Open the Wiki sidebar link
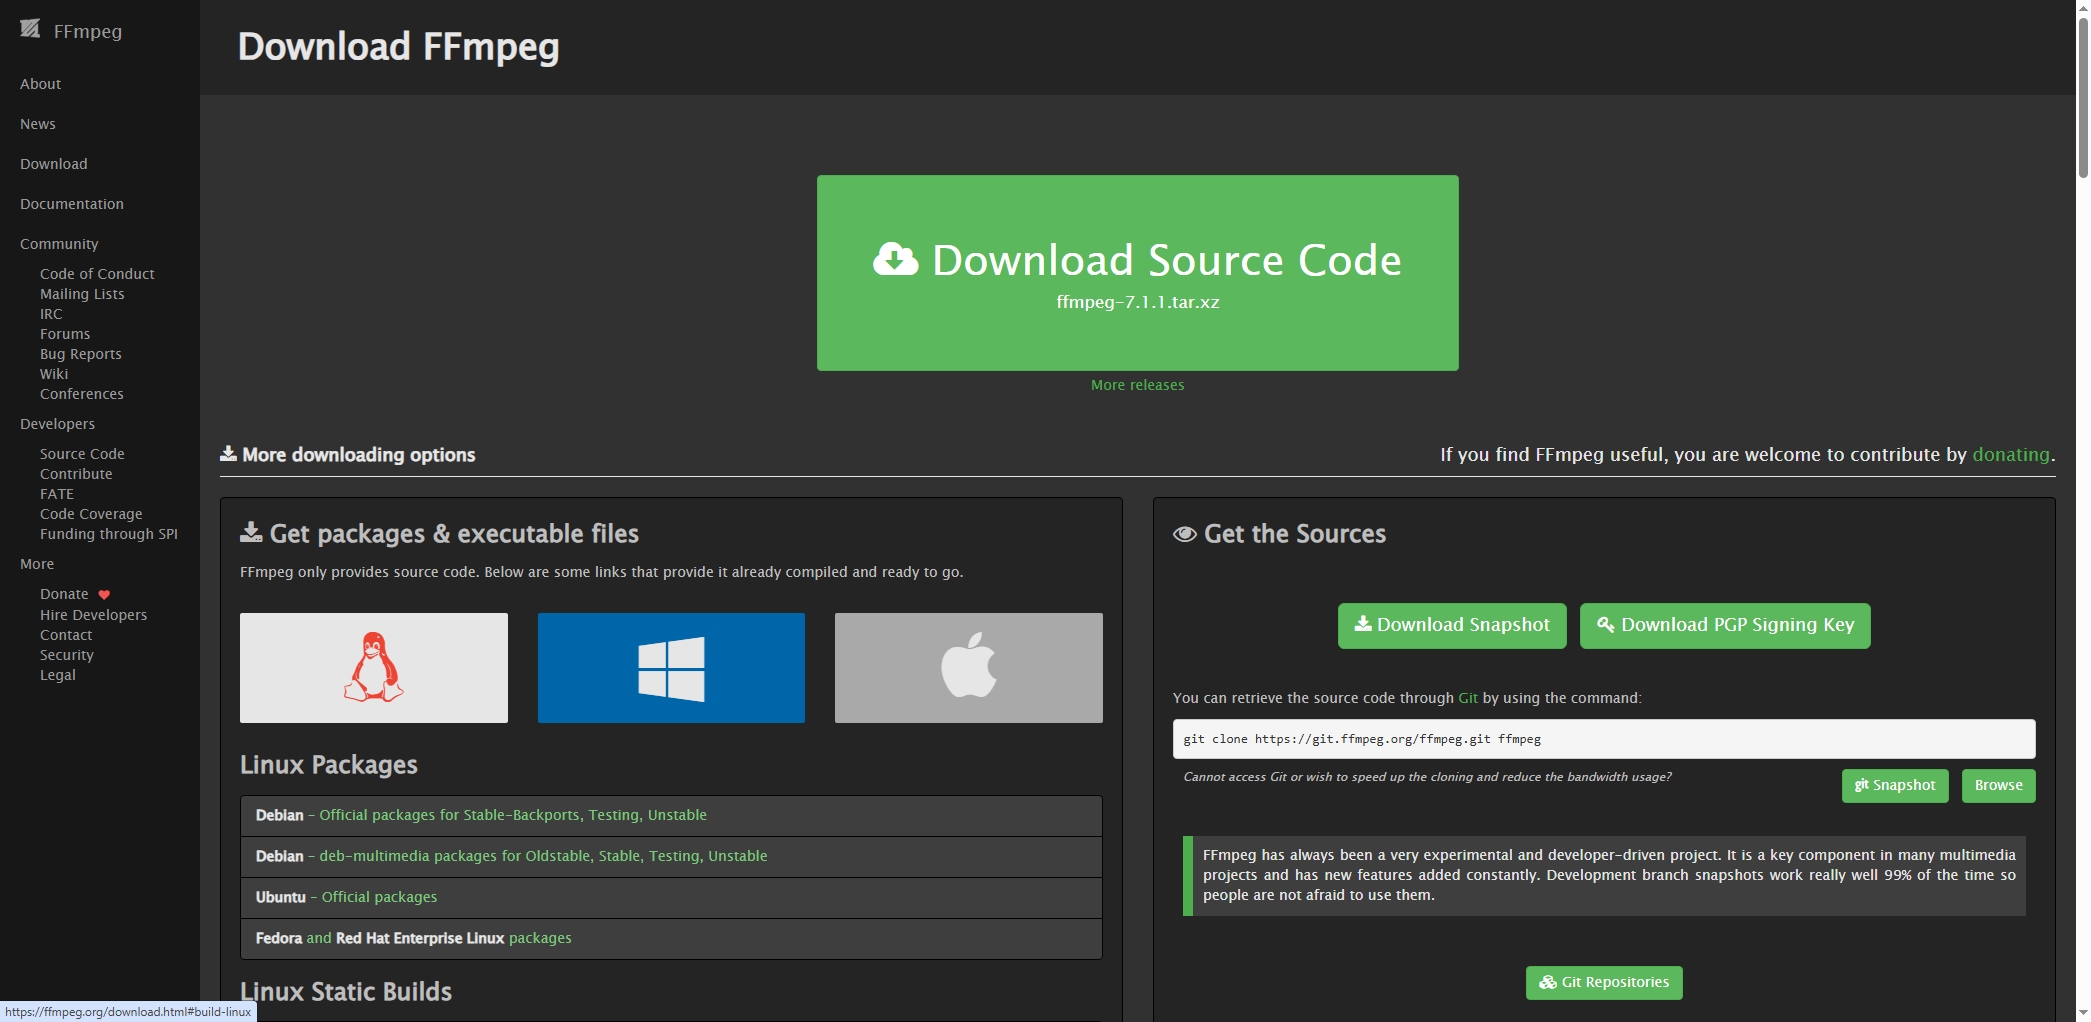This screenshot has height=1022, width=2091. (x=54, y=374)
